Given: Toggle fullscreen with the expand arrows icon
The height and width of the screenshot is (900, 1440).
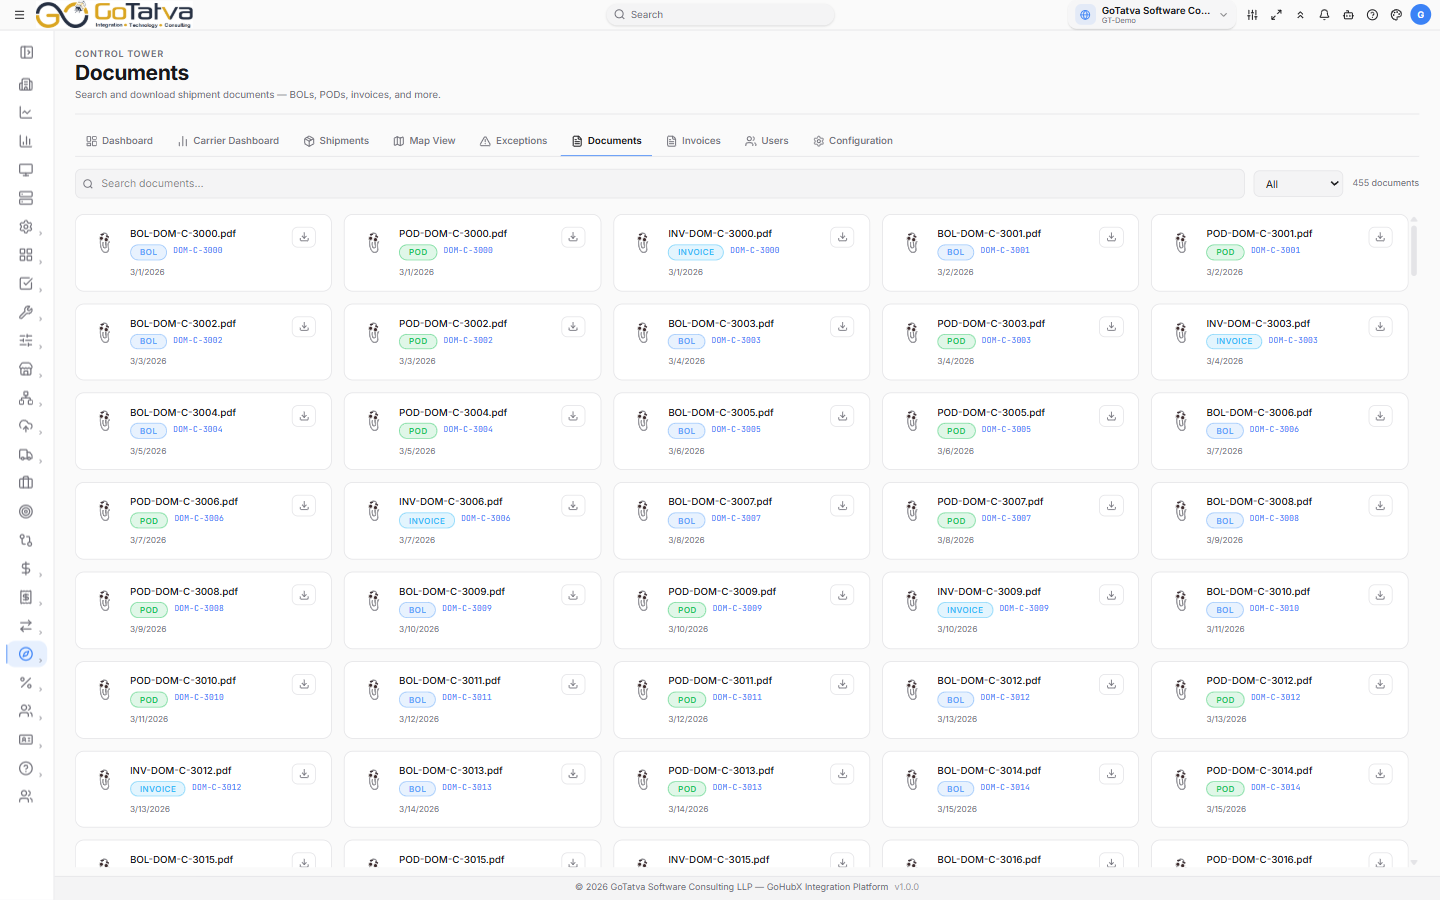Looking at the screenshot, I should (1276, 15).
